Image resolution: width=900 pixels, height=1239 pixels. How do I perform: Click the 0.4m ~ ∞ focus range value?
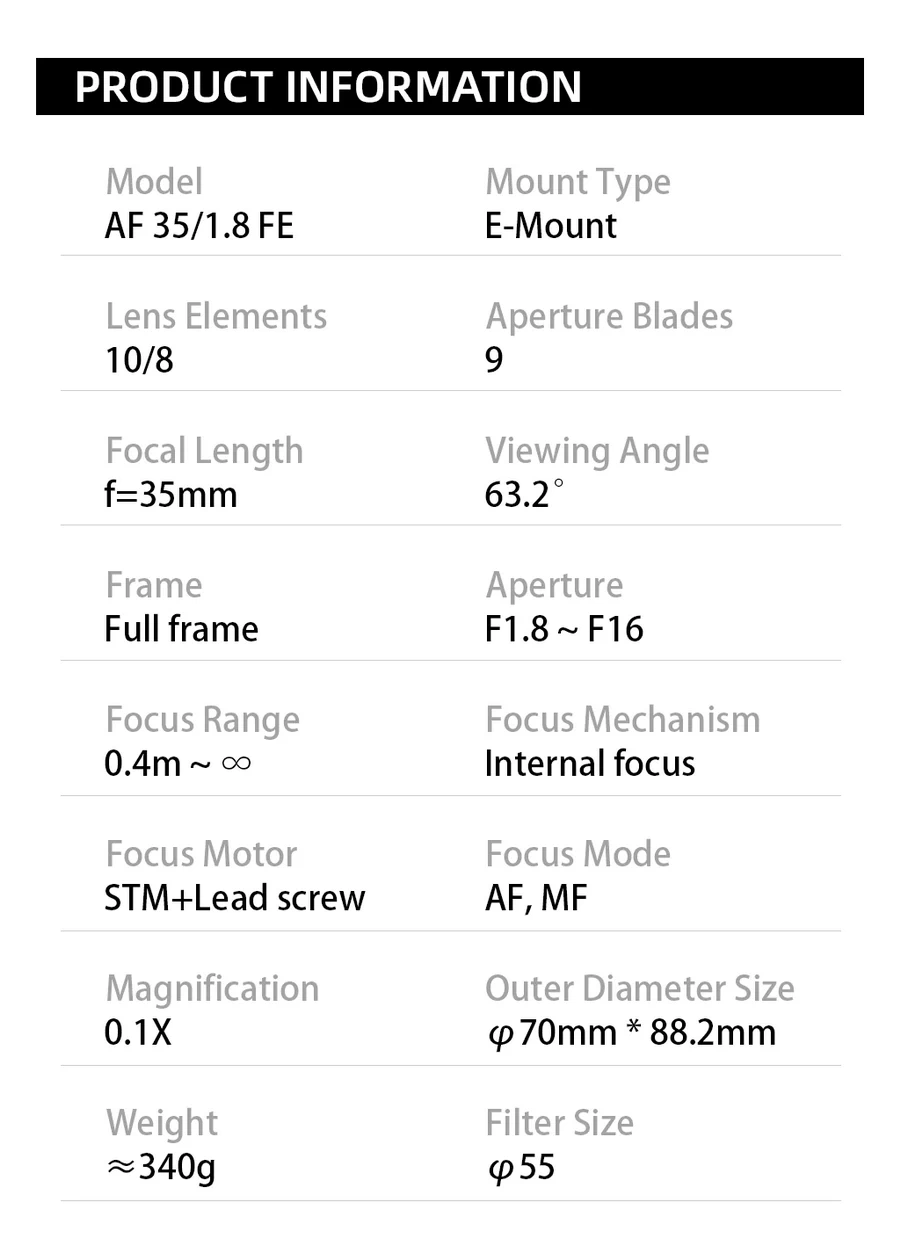coord(178,764)
